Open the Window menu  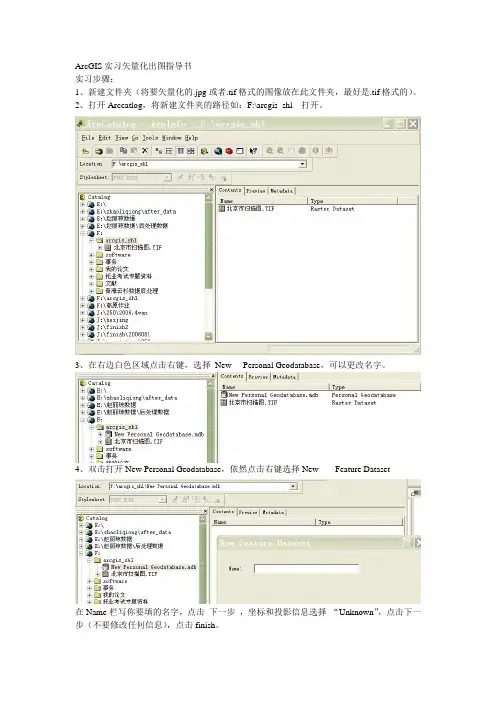pyautogui.click(x=171, y=137)
